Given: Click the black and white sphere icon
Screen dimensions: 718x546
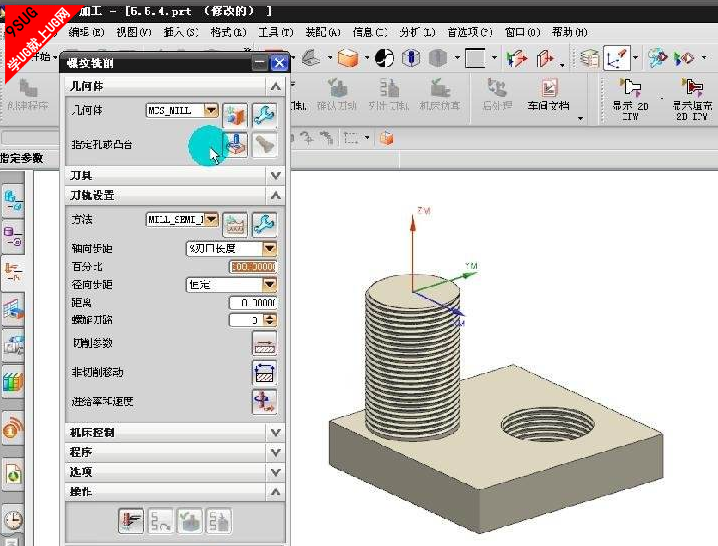Looking at the screenshot, I should click(384, 58).
